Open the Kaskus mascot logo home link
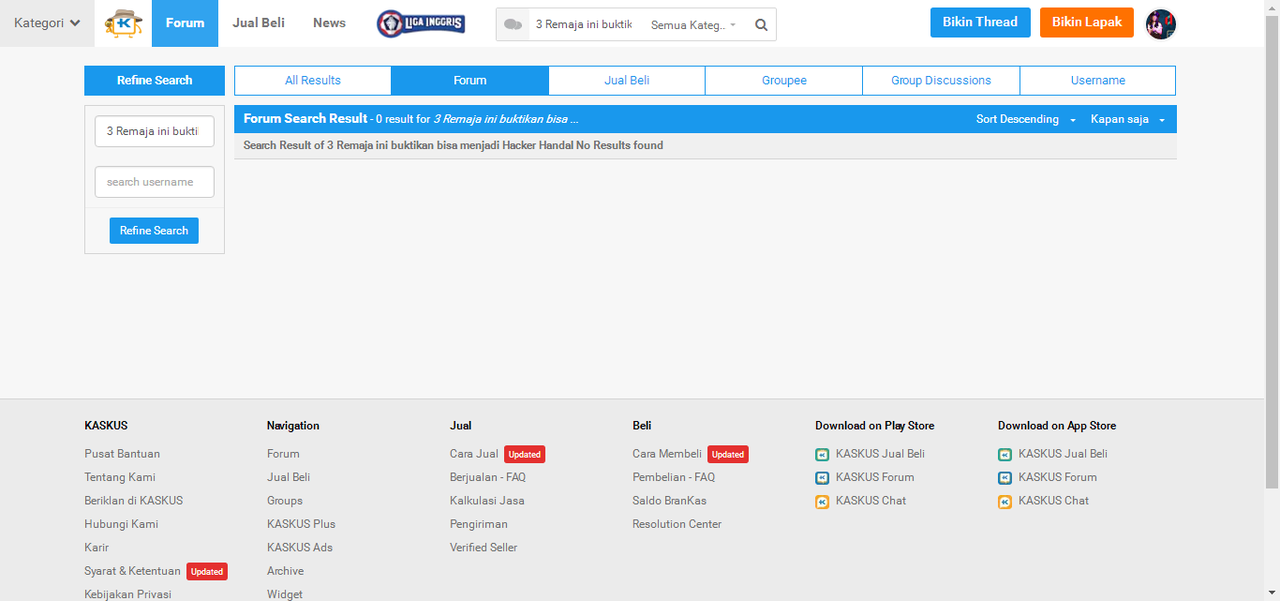 click(124, 23)
